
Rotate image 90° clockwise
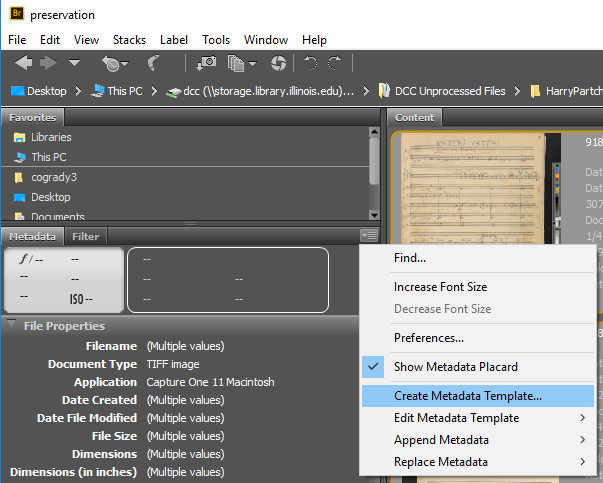(x=335, y=63)
